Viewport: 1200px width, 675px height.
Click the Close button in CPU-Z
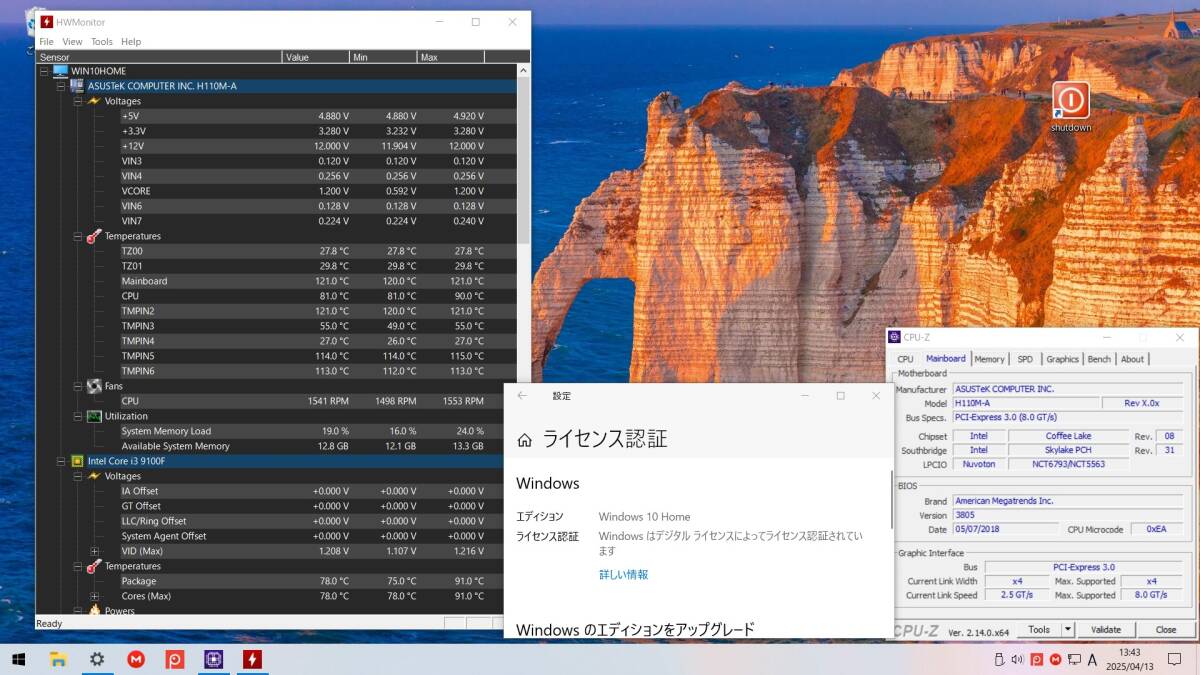[x=1166, y=630]
